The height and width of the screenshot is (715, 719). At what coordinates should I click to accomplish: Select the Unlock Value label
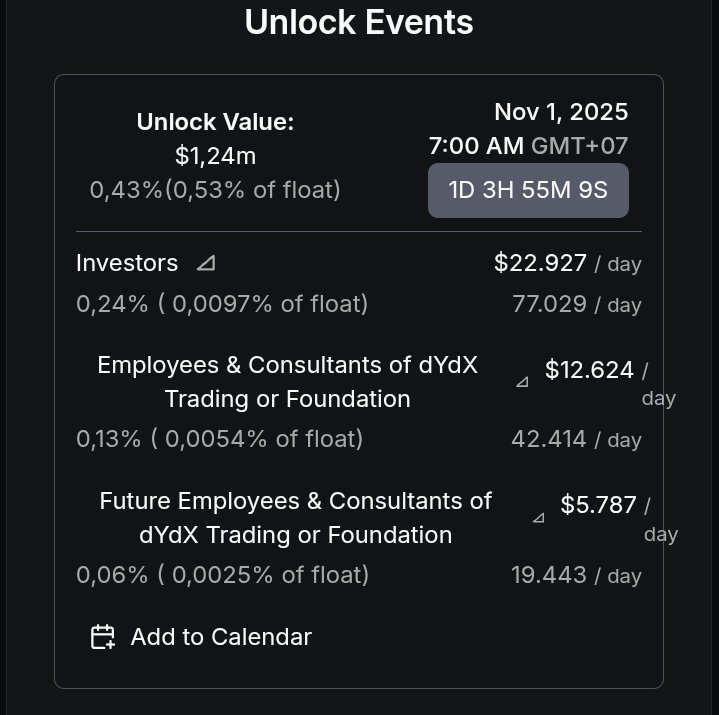click(x=215, y=122)
